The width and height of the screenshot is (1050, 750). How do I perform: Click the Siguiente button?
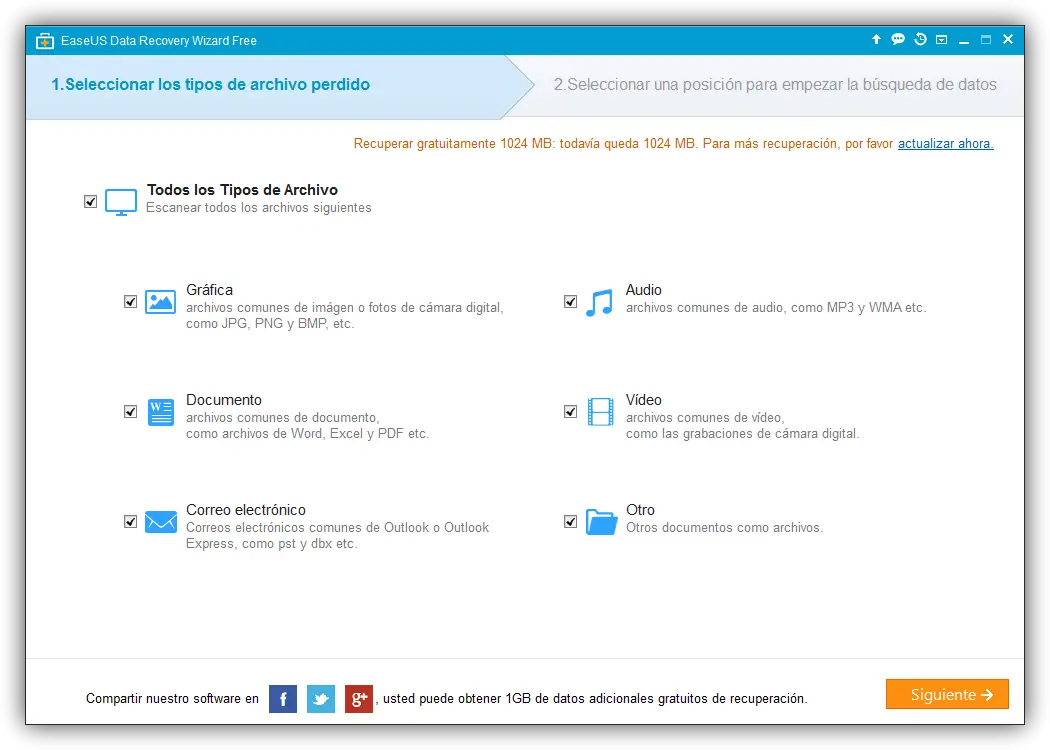[947, 694]
